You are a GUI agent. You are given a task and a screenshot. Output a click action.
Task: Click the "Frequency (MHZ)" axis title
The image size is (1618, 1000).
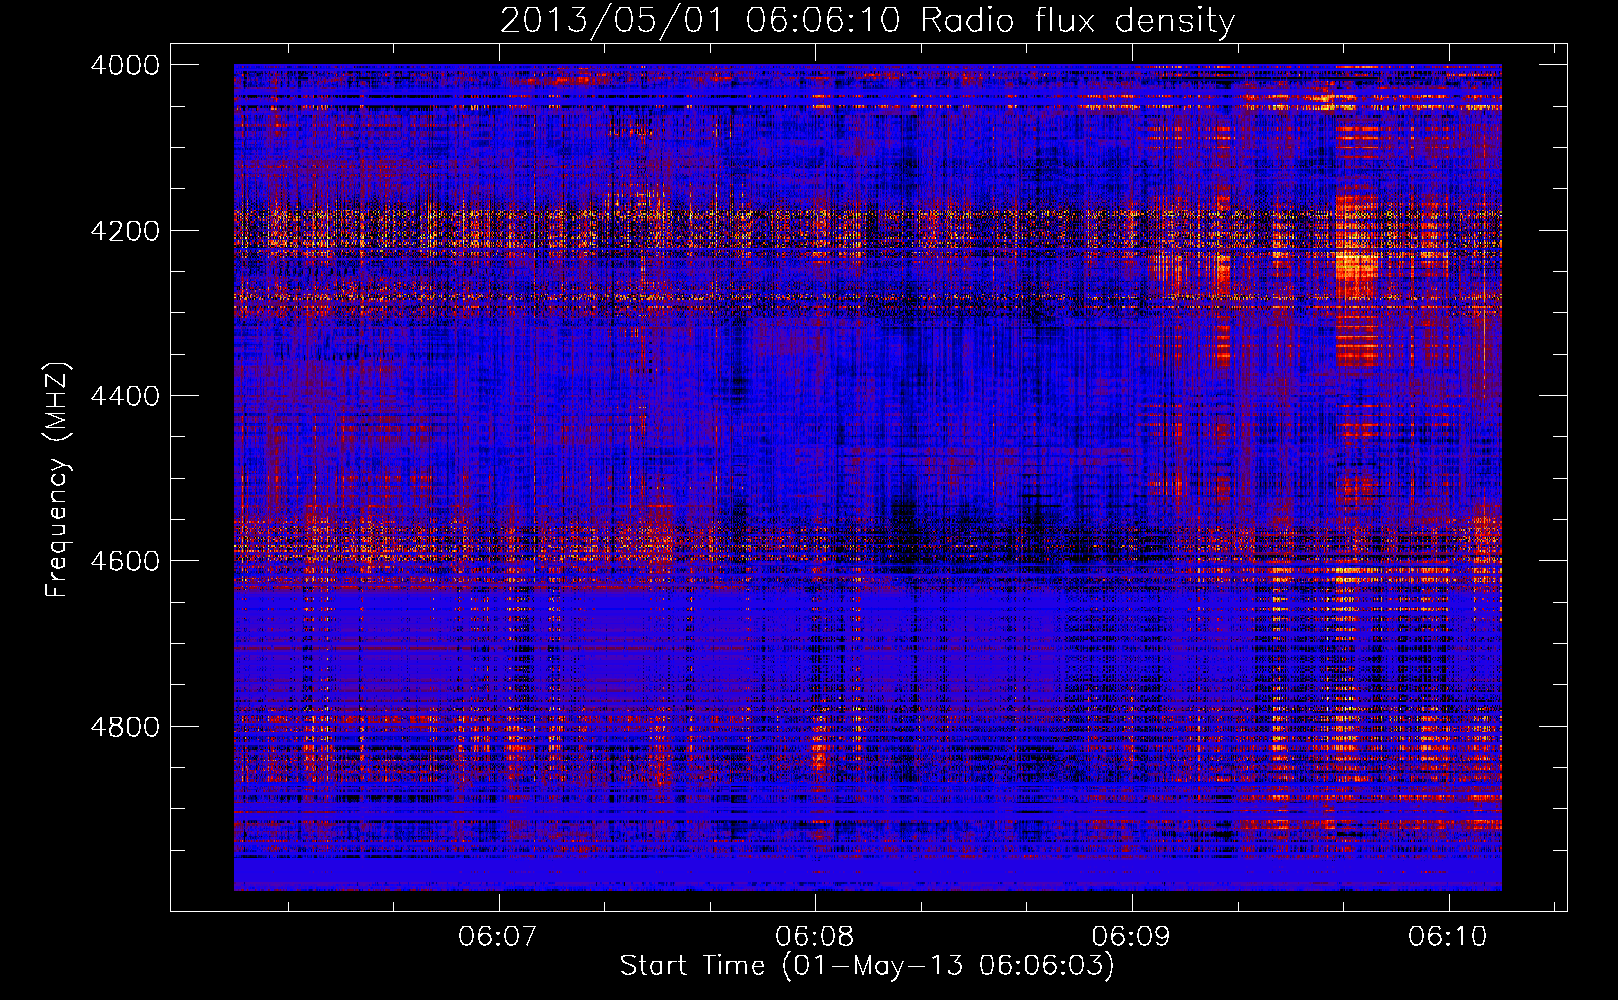point(58,480)
